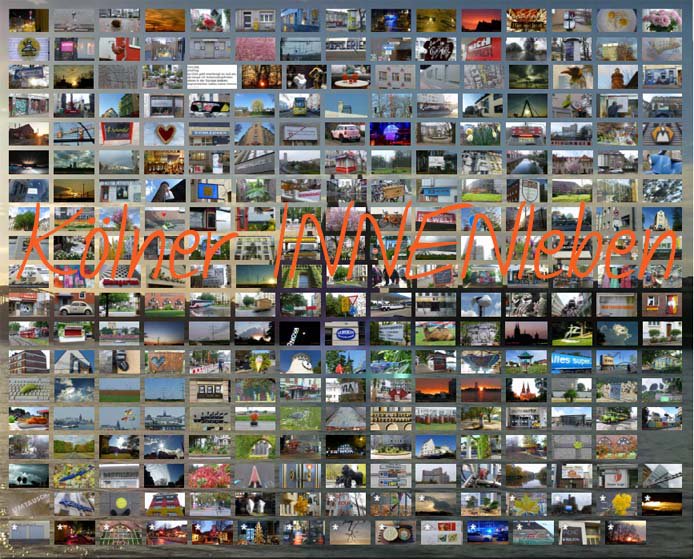Open the flat field horizon thumbnail

click(x=120, y=390)
